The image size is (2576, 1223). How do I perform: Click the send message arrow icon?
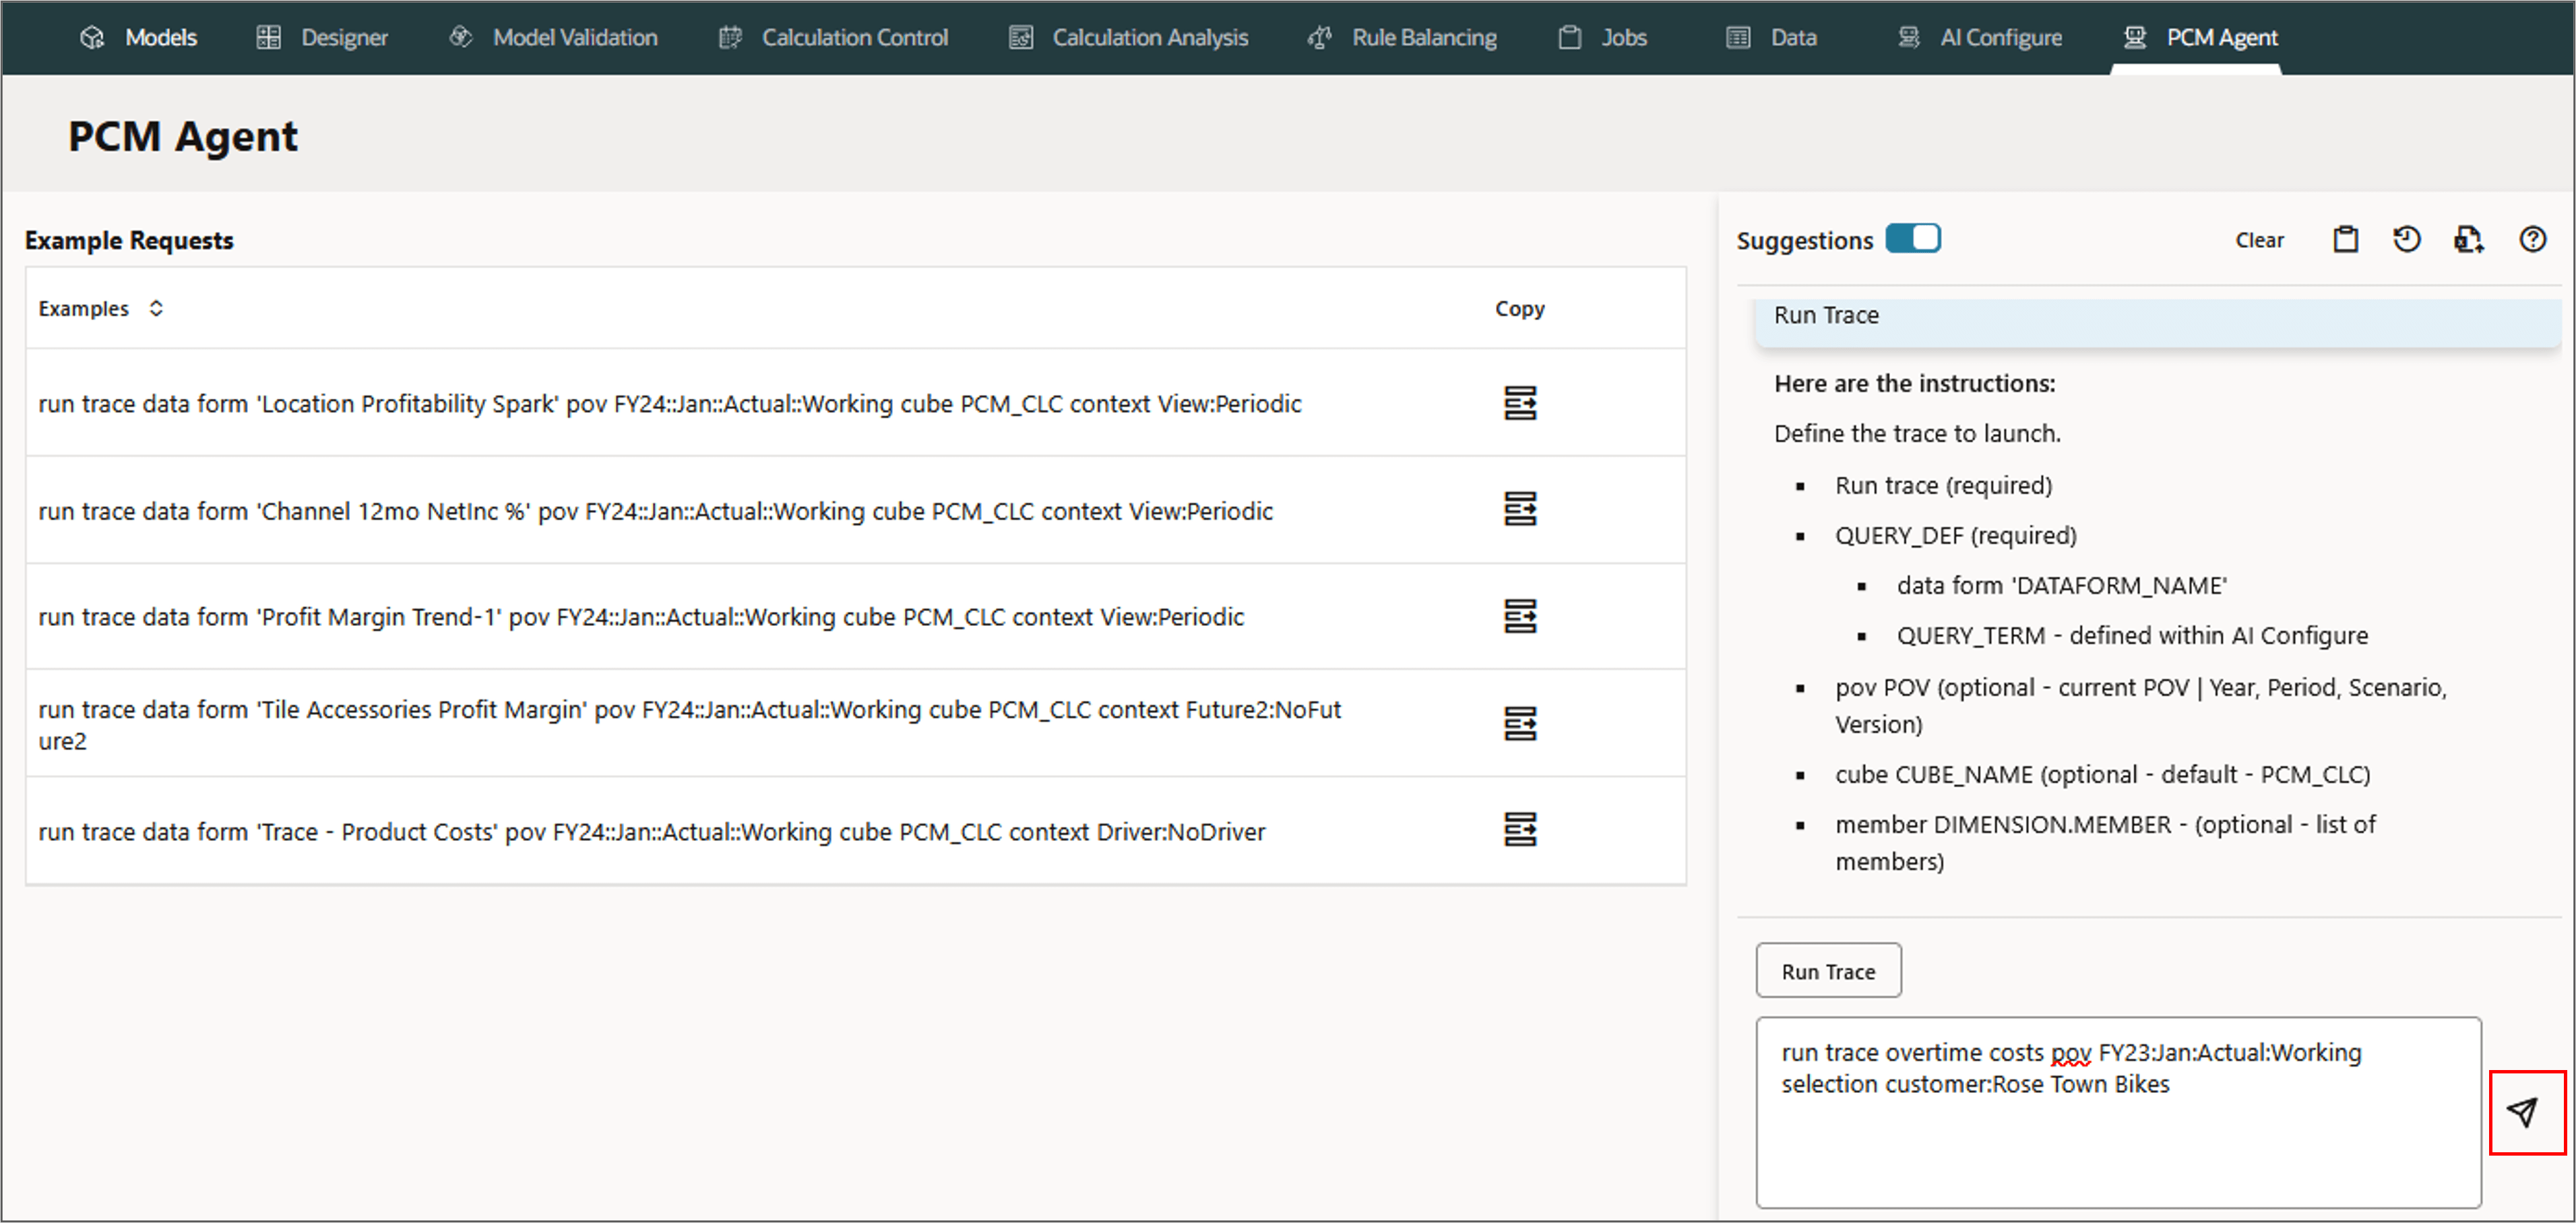(2524, 1112)
